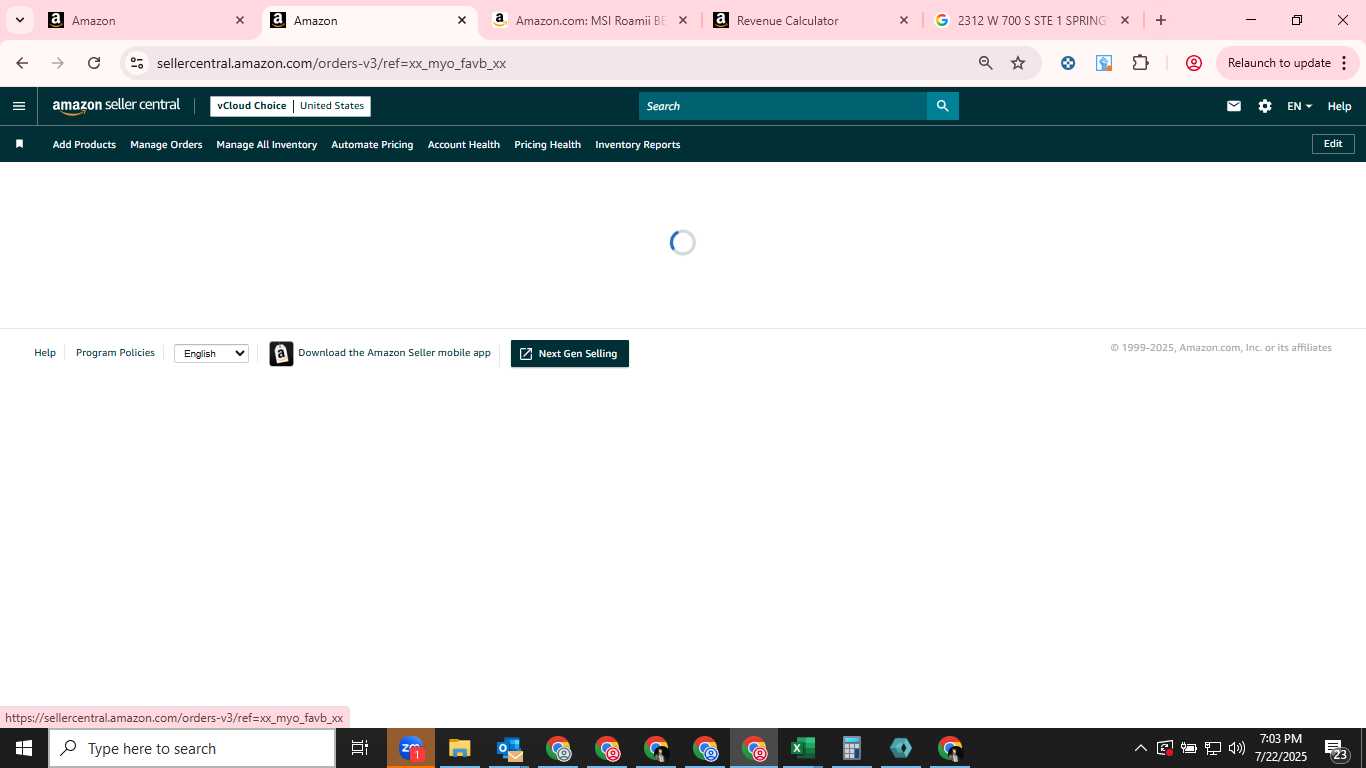Click the zoom magnifier icon in address bar

[985, 63]
